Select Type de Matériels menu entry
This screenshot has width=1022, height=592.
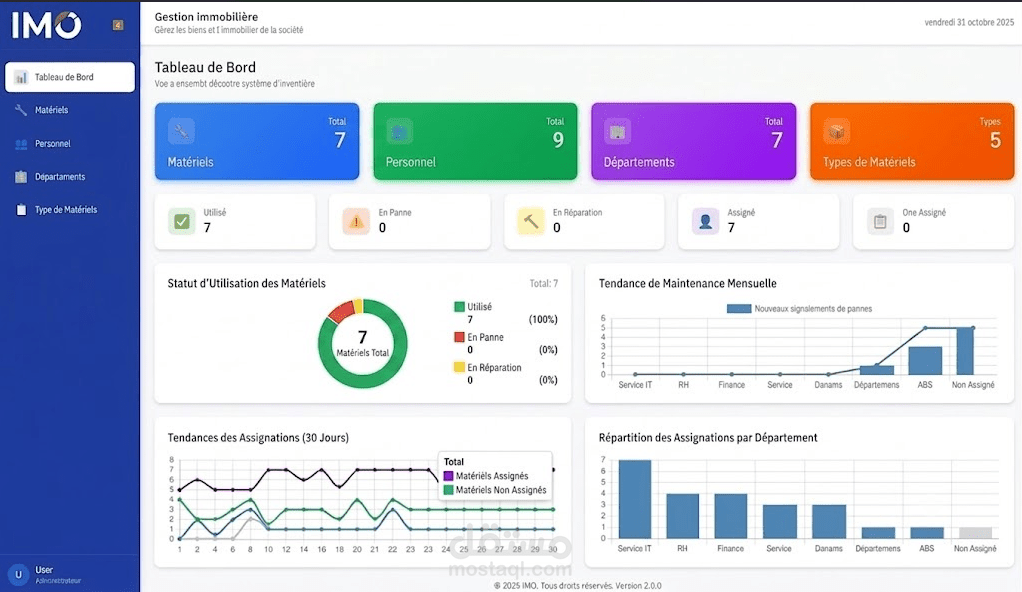click(x=70, y=209)
